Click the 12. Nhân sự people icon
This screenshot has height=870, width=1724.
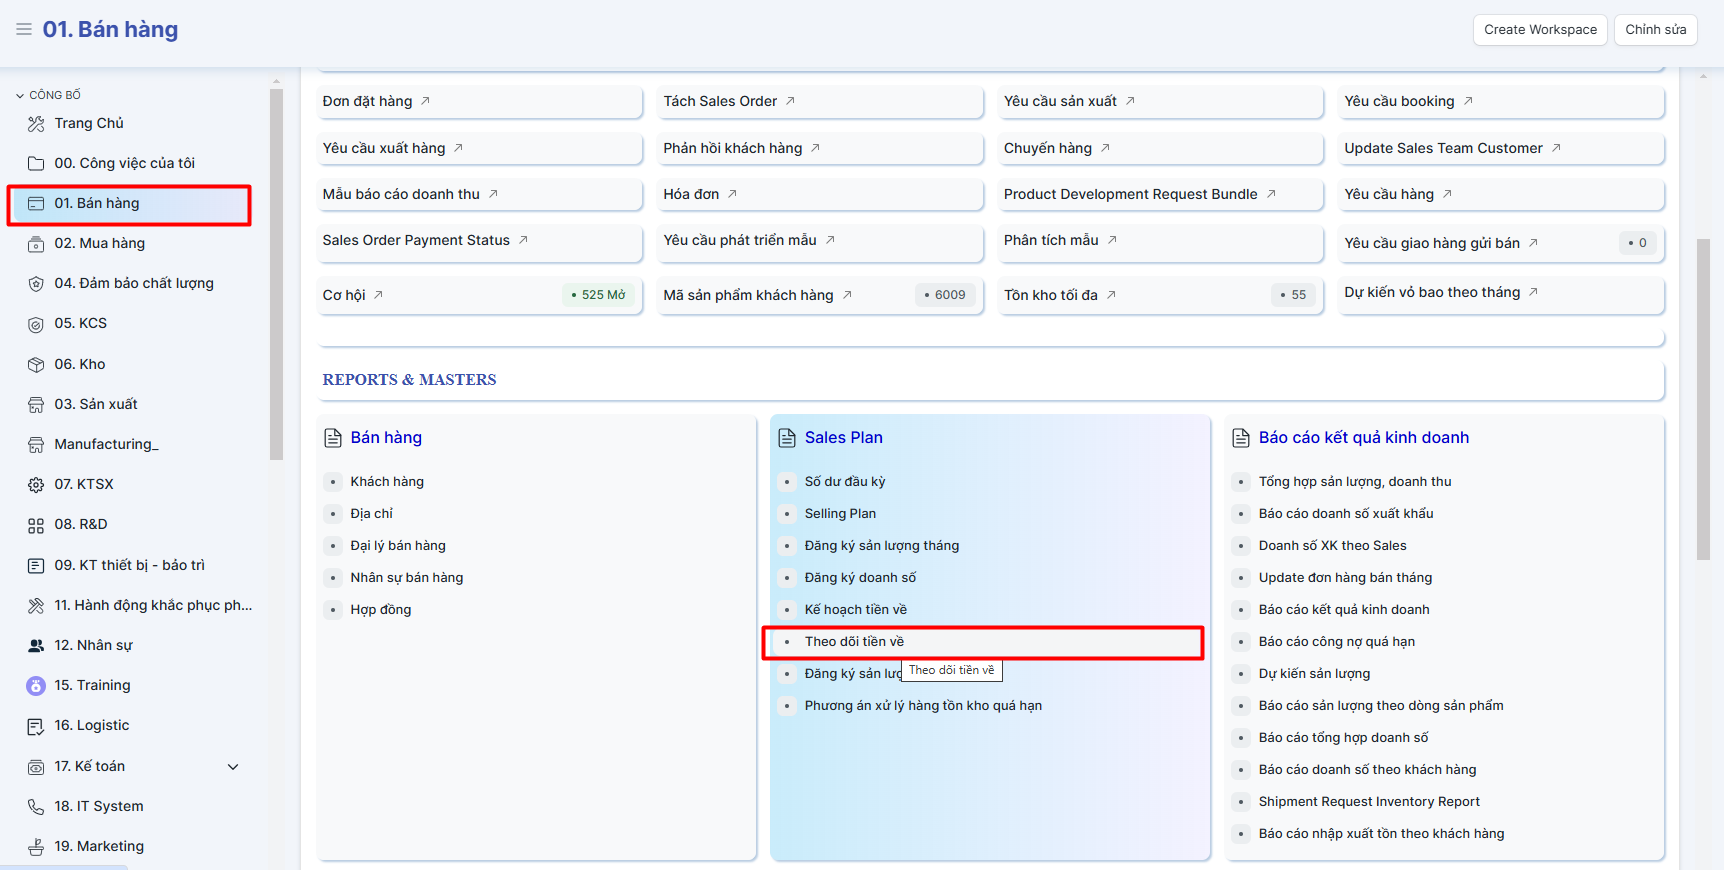[x=36, y=646]
